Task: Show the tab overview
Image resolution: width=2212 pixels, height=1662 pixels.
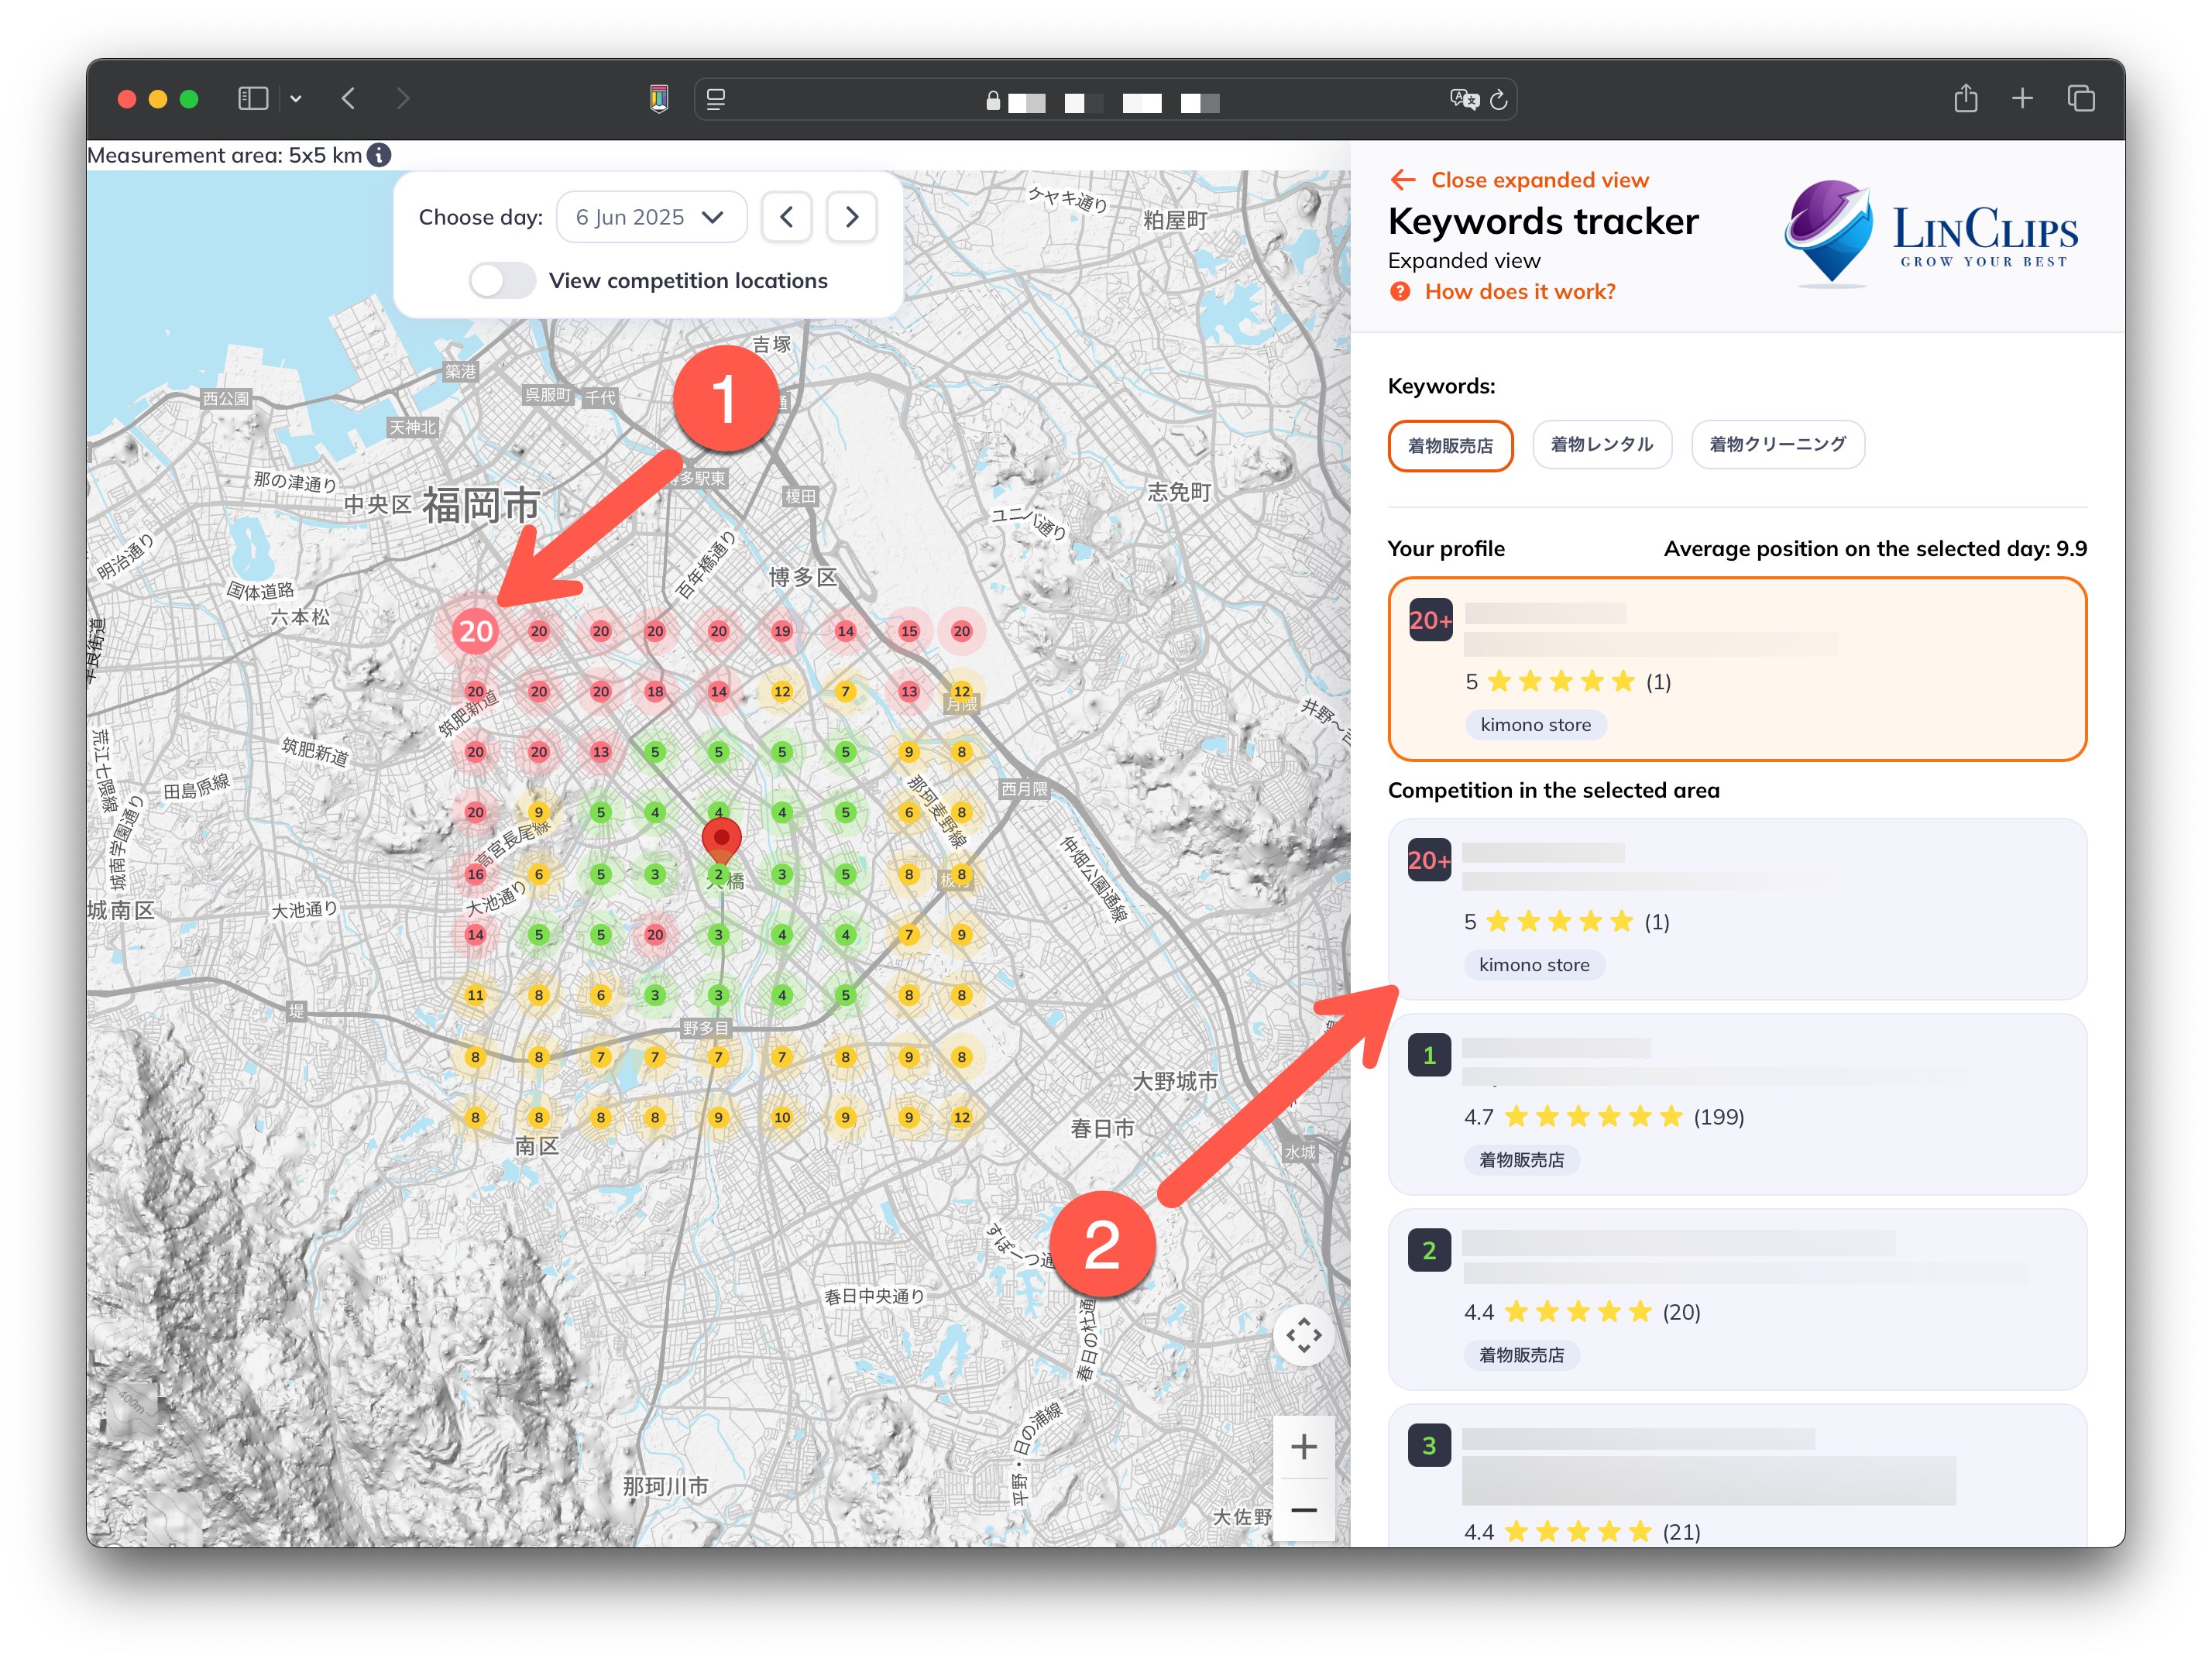Action: 2081,98
